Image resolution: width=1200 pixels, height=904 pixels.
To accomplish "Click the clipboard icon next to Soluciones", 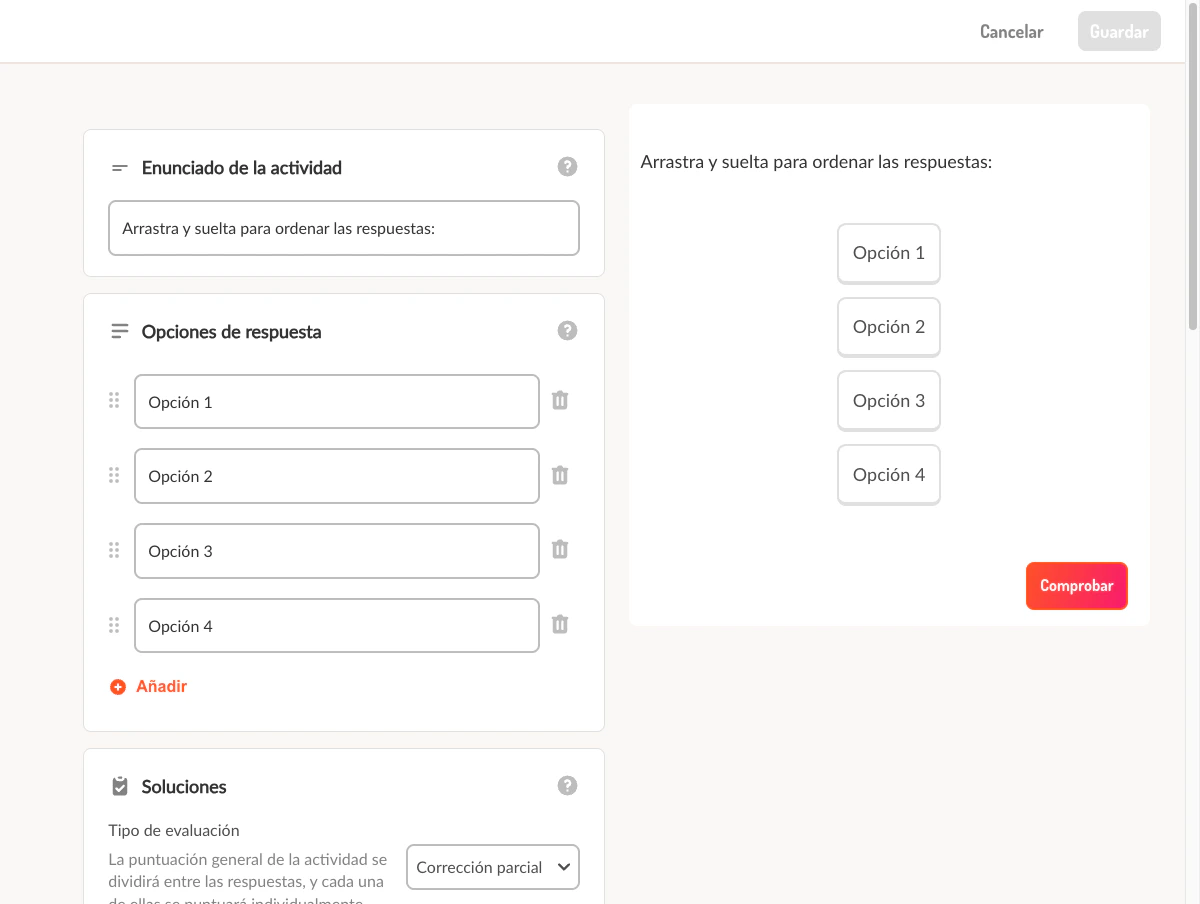I will tap(119, 786).
